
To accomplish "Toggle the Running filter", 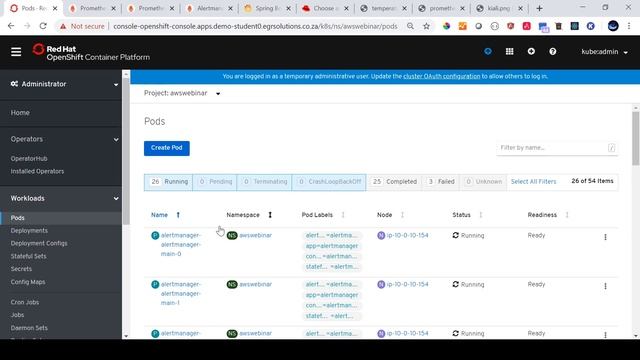I will (x=168, y=182).
